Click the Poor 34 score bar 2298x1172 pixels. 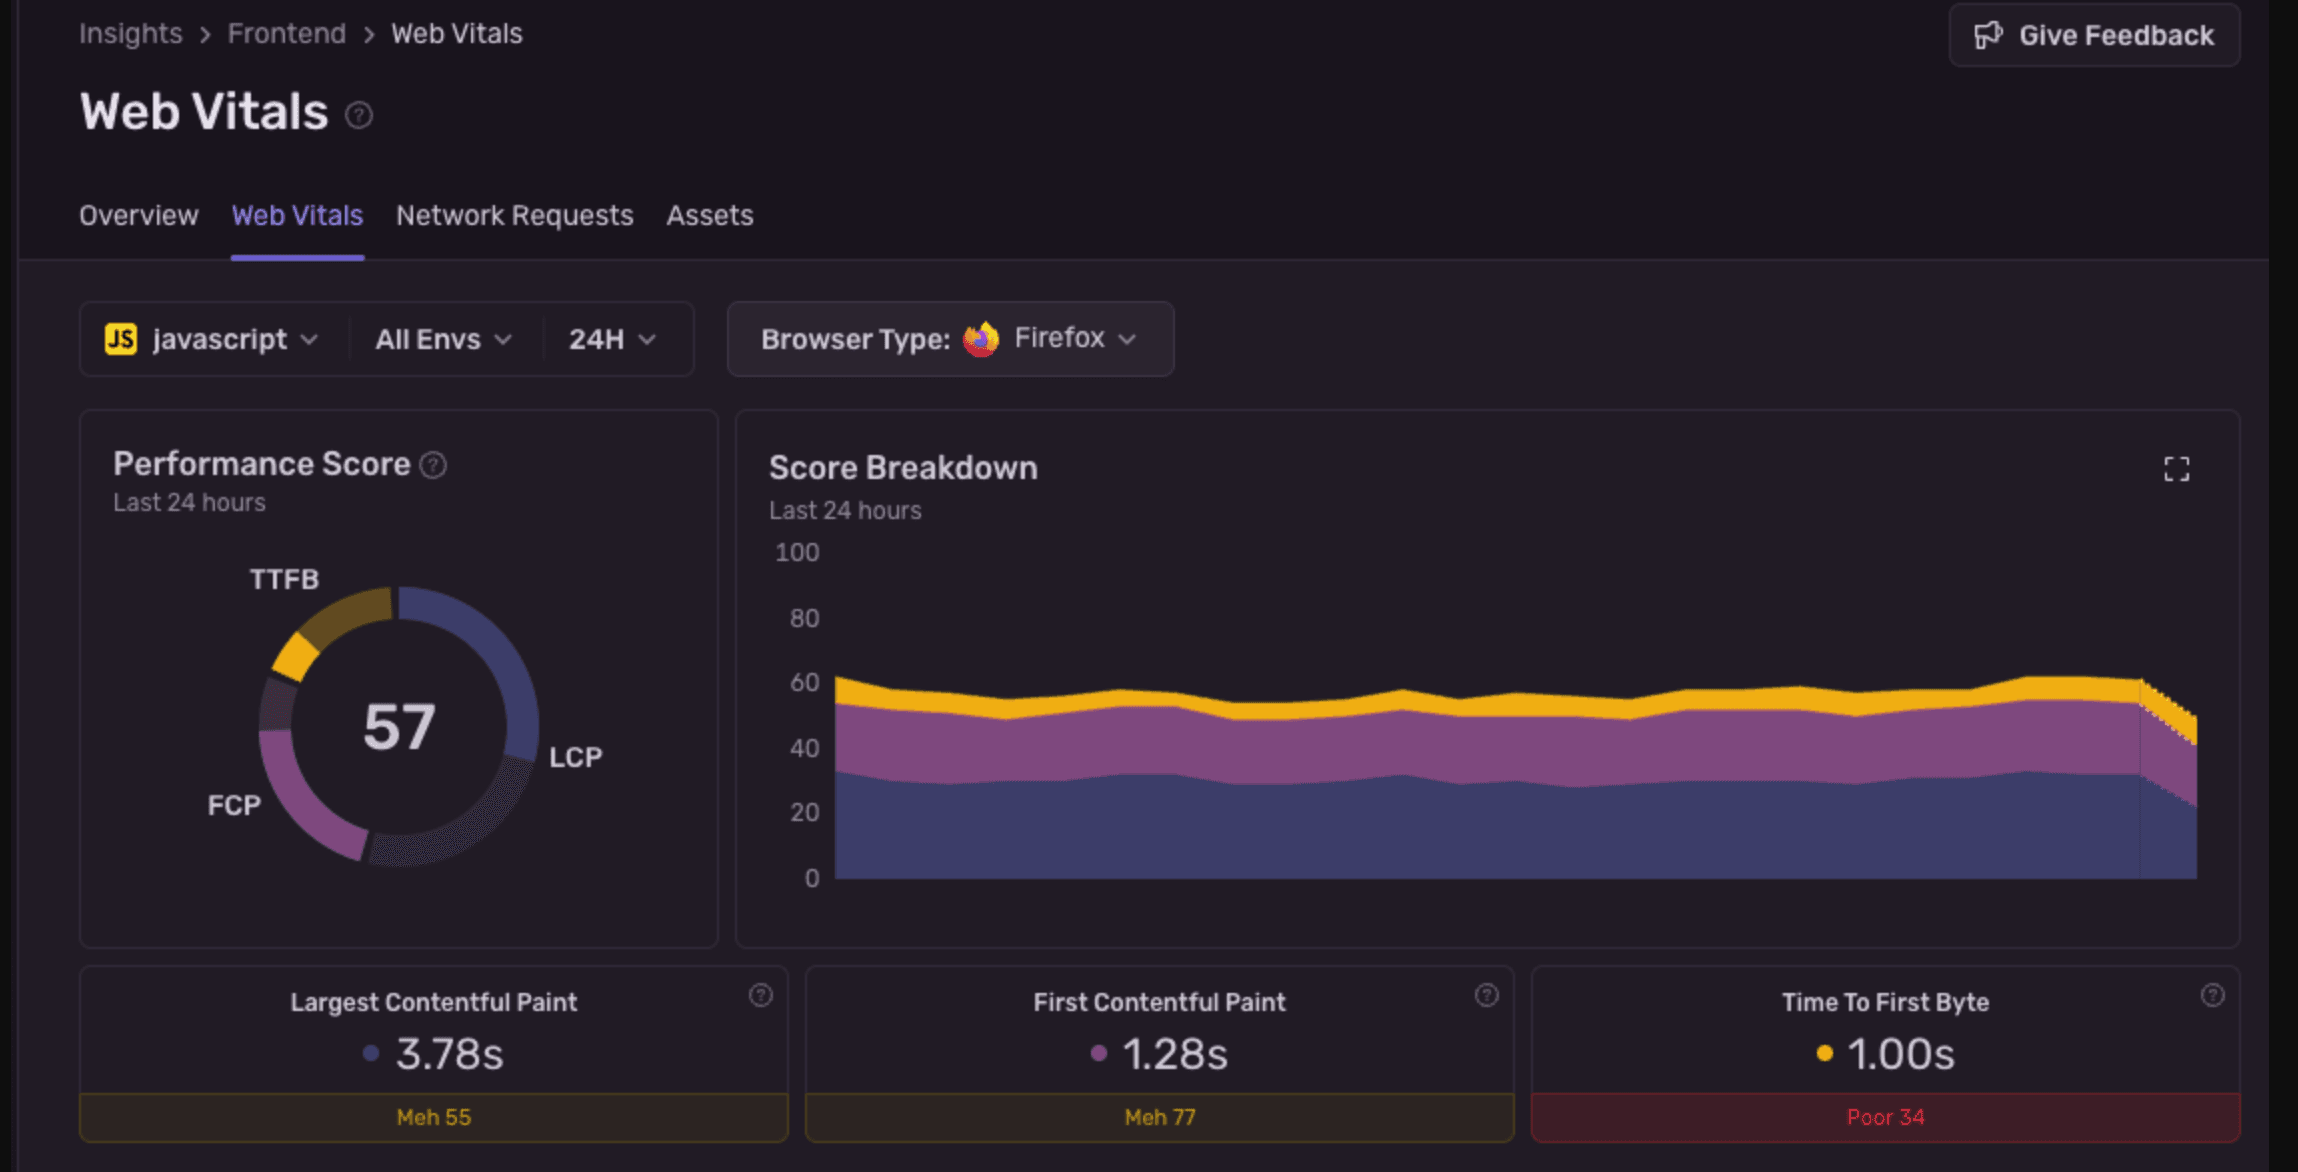click(1886, 1117)
